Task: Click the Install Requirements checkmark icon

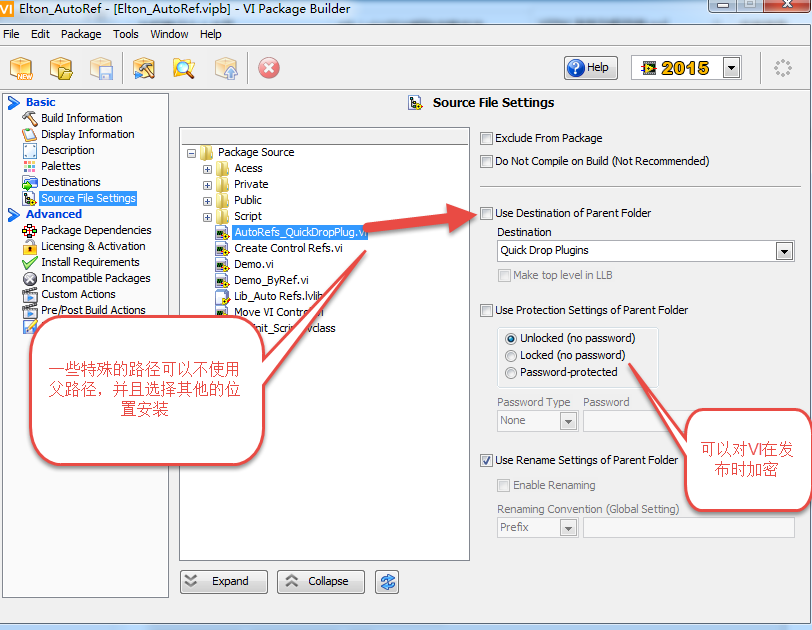Action: tap(30, 262)
